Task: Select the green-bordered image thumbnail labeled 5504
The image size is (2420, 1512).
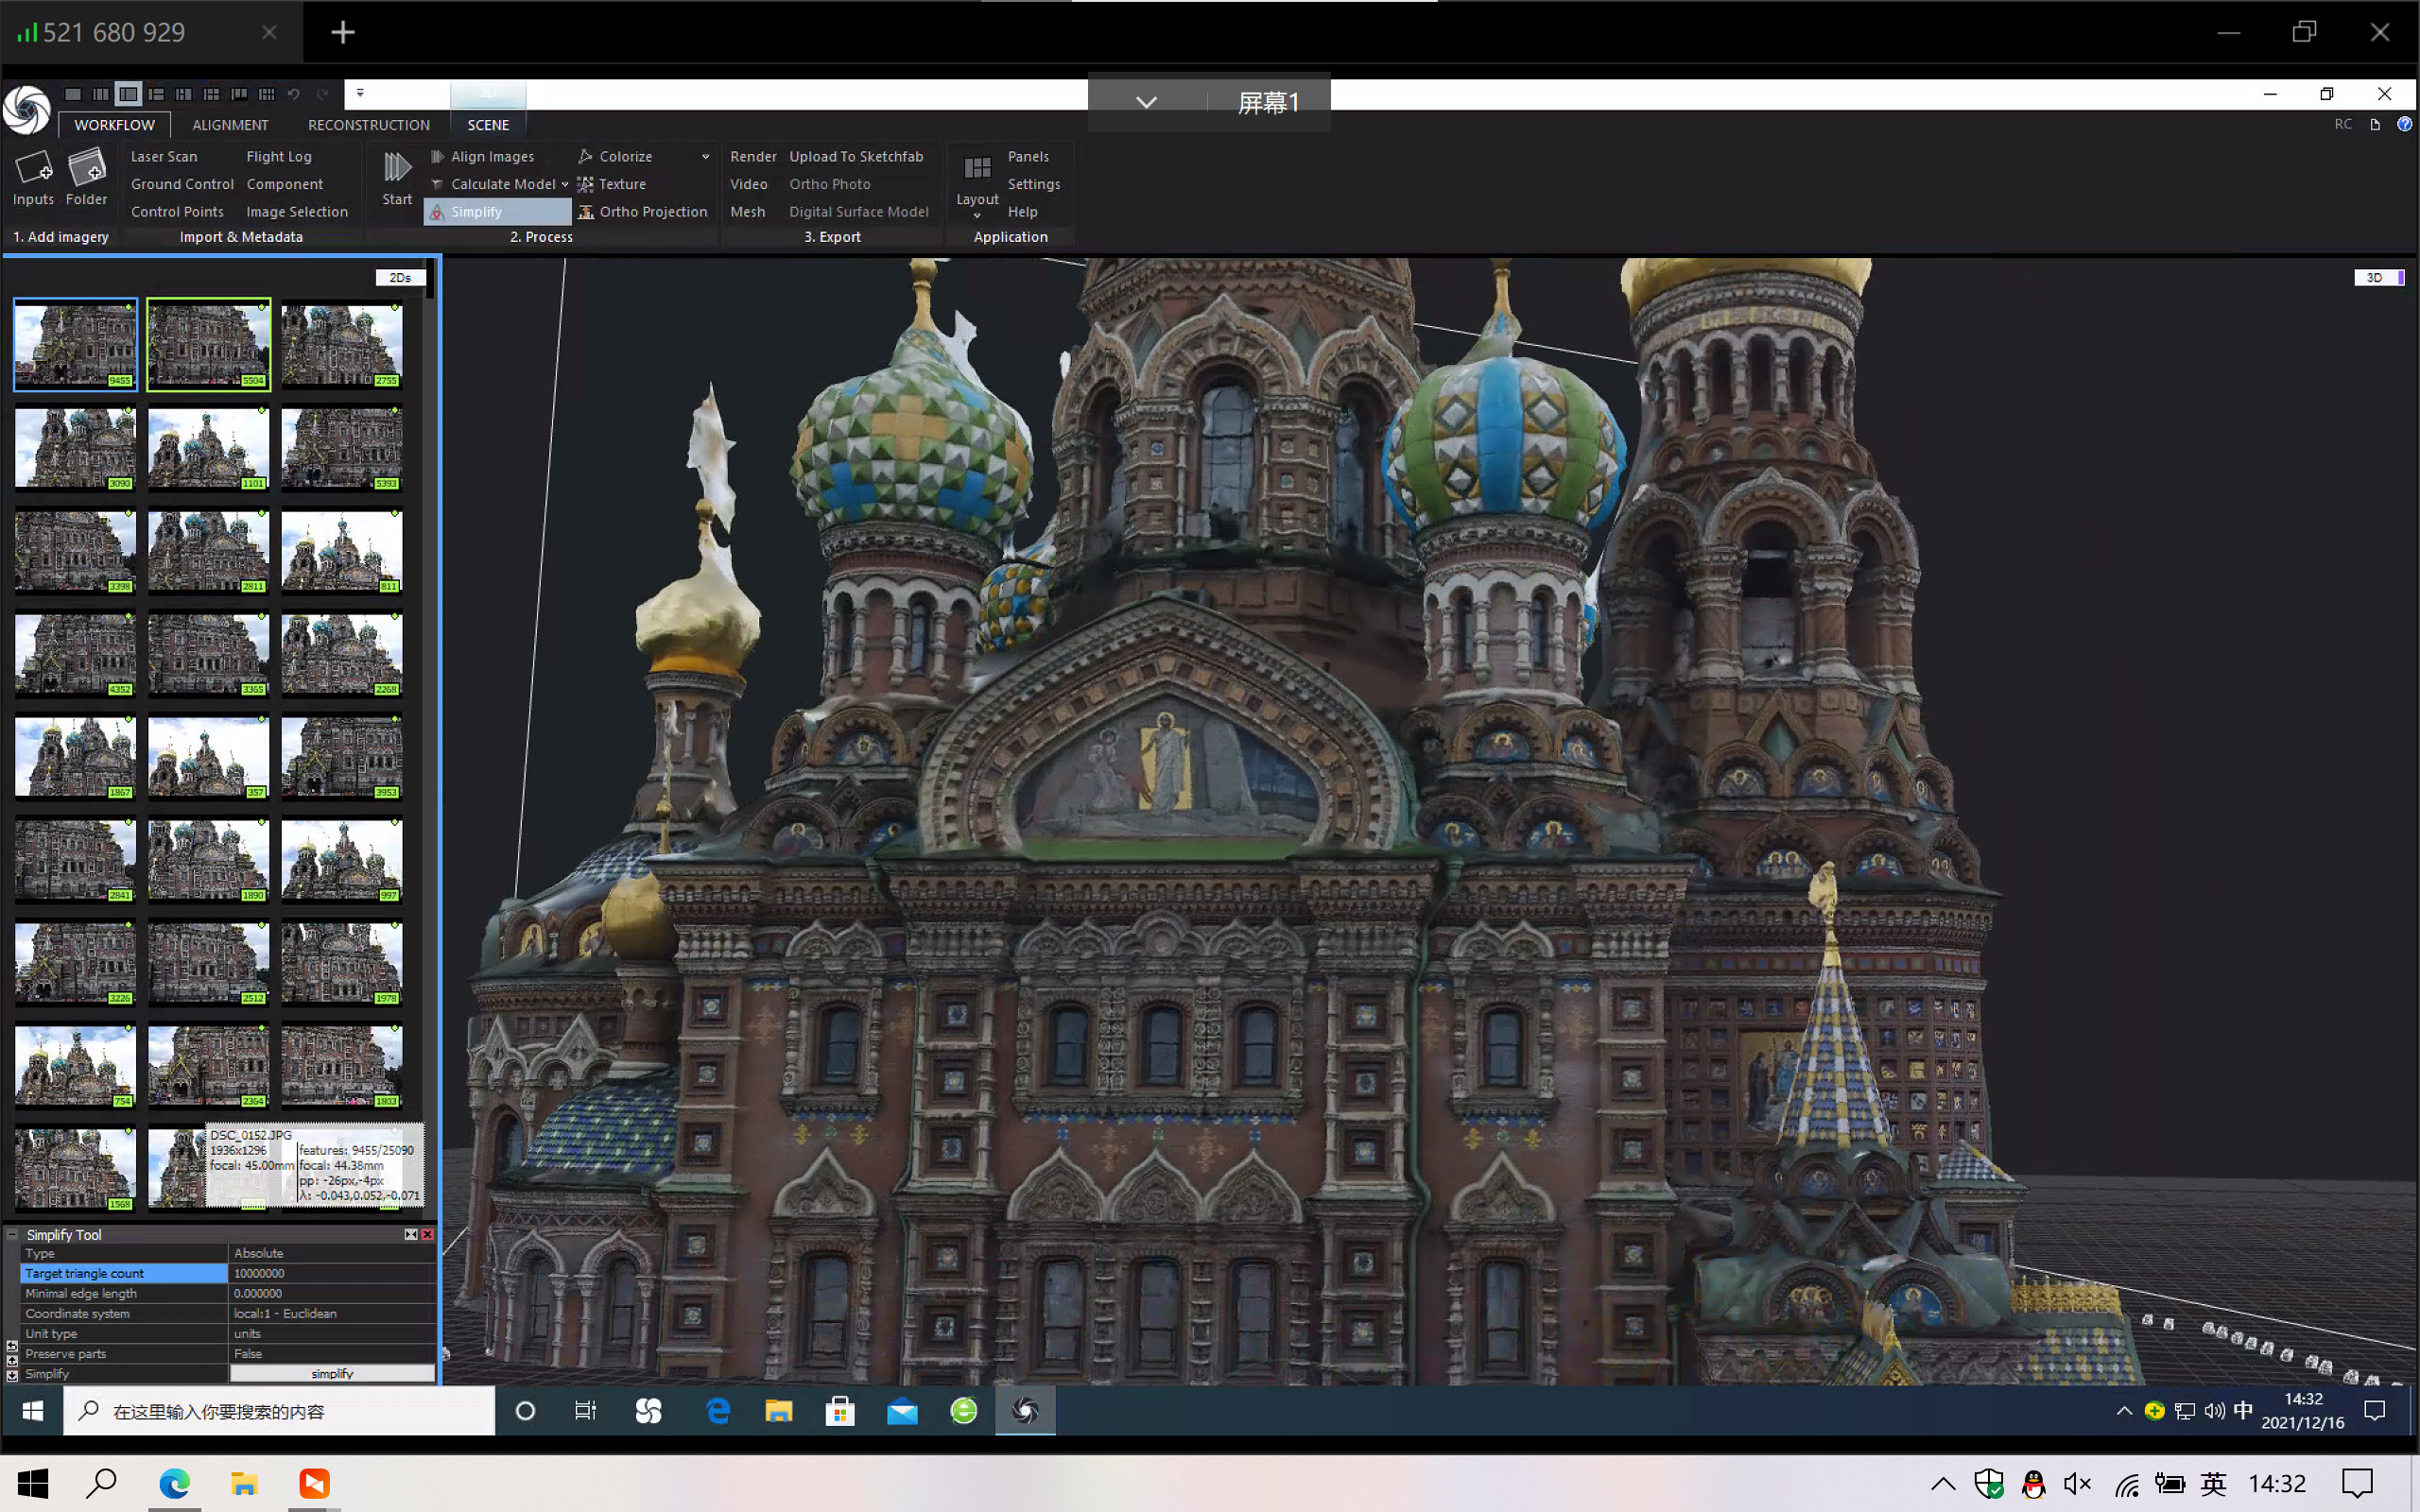Action: 208,345
